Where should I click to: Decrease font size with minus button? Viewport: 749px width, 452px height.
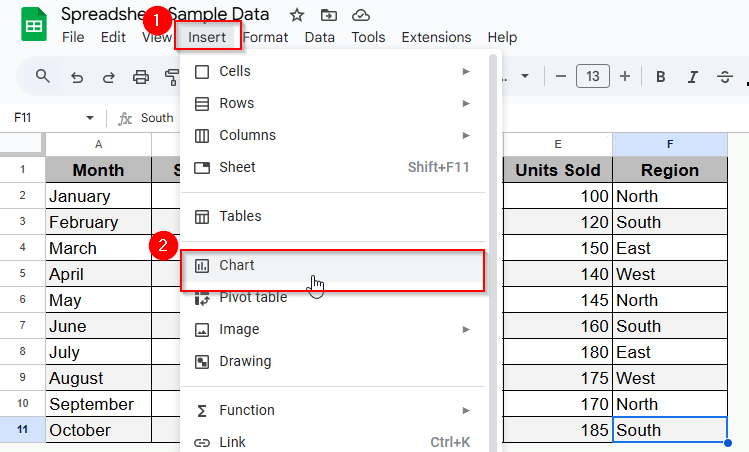tap(561, 76)
